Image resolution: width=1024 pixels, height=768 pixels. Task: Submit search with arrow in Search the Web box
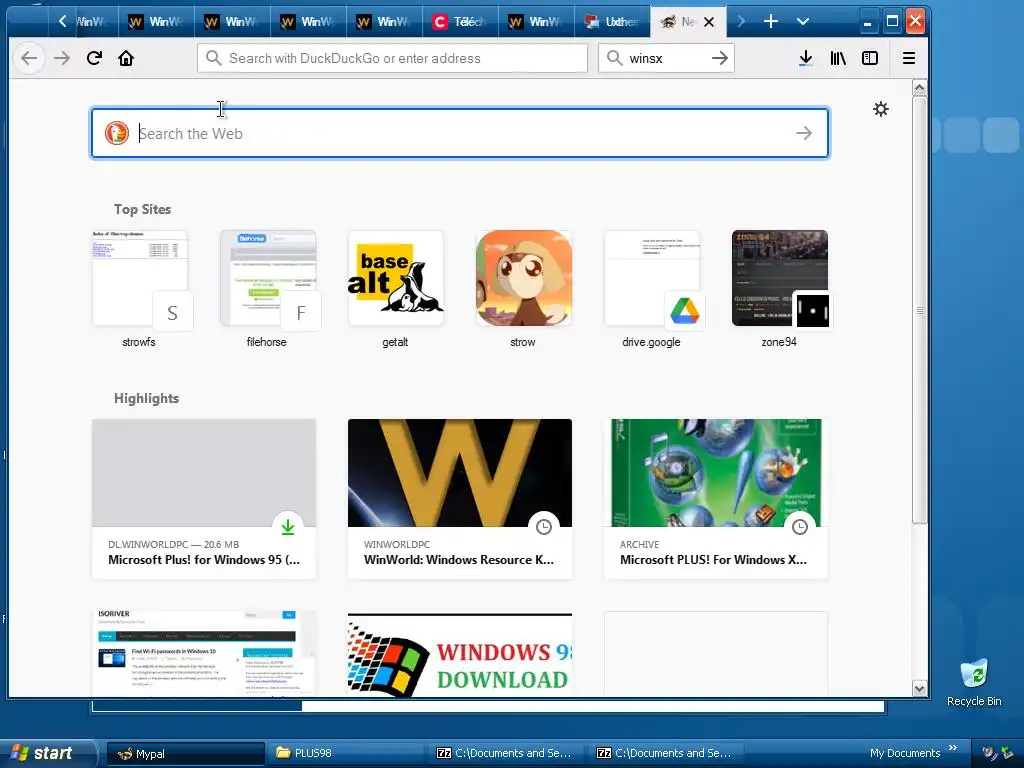click(x=804, y=133)
